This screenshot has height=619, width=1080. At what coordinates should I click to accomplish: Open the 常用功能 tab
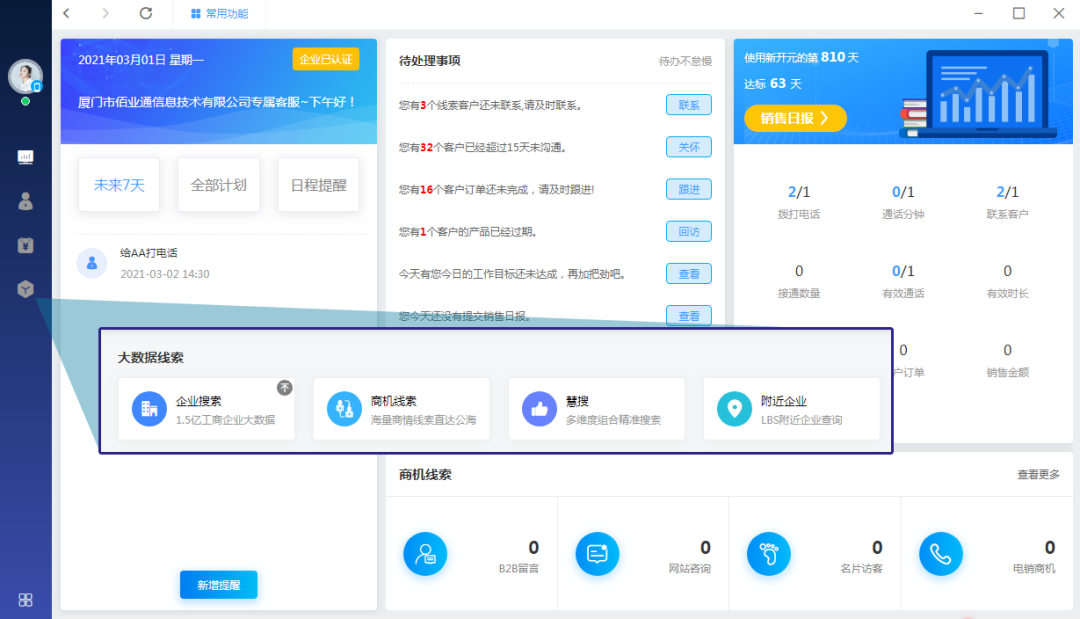point(219,14)
